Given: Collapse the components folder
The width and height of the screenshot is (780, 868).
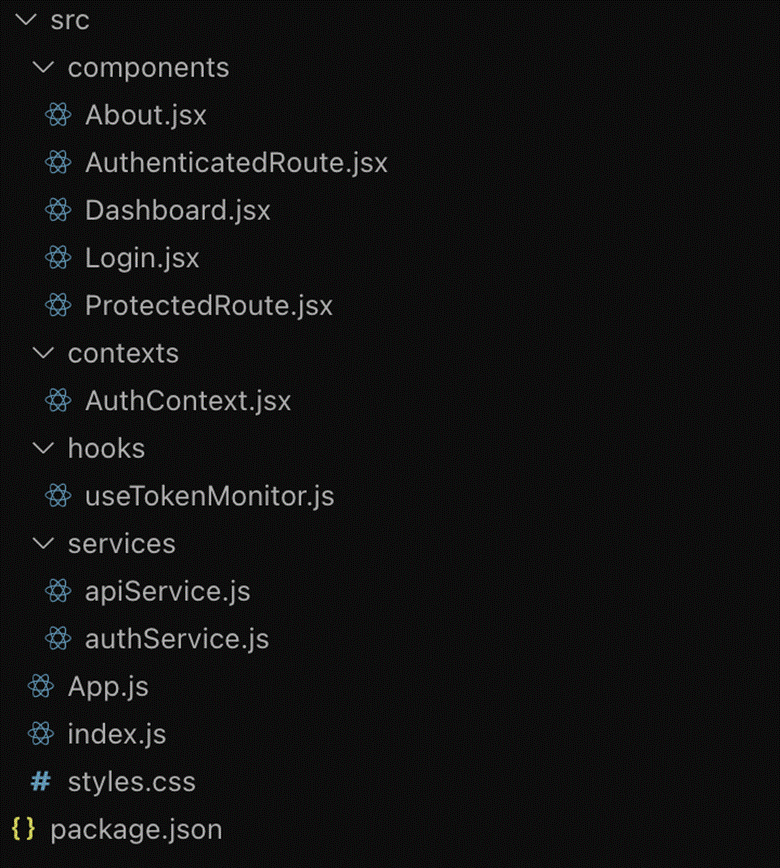Looking at the screenshot, I should [42, 67].
